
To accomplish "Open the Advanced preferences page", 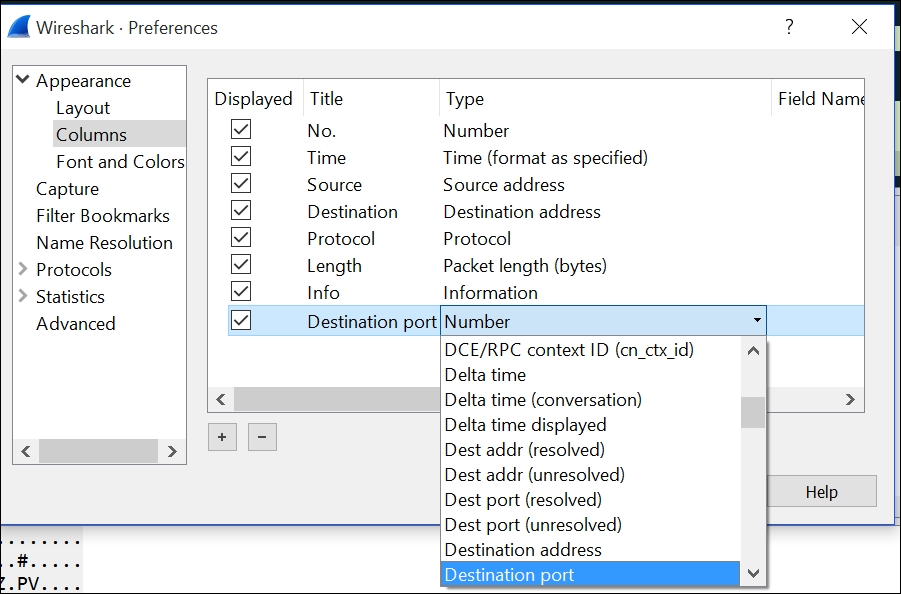I will coord(76,324).
